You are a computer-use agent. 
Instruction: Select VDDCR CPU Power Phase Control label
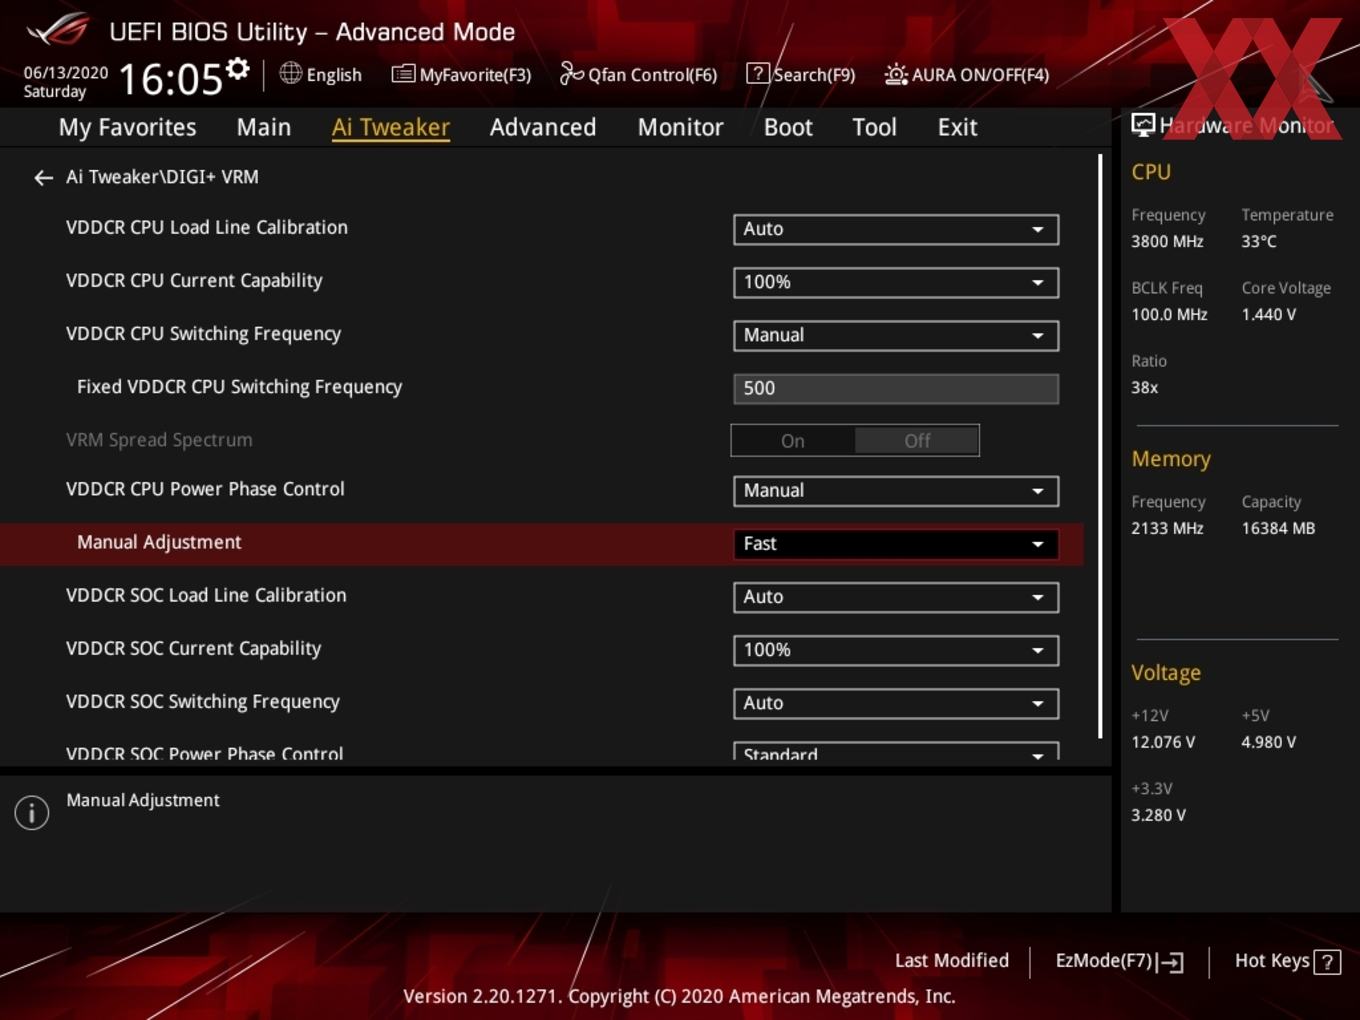[x=205, y=489]
